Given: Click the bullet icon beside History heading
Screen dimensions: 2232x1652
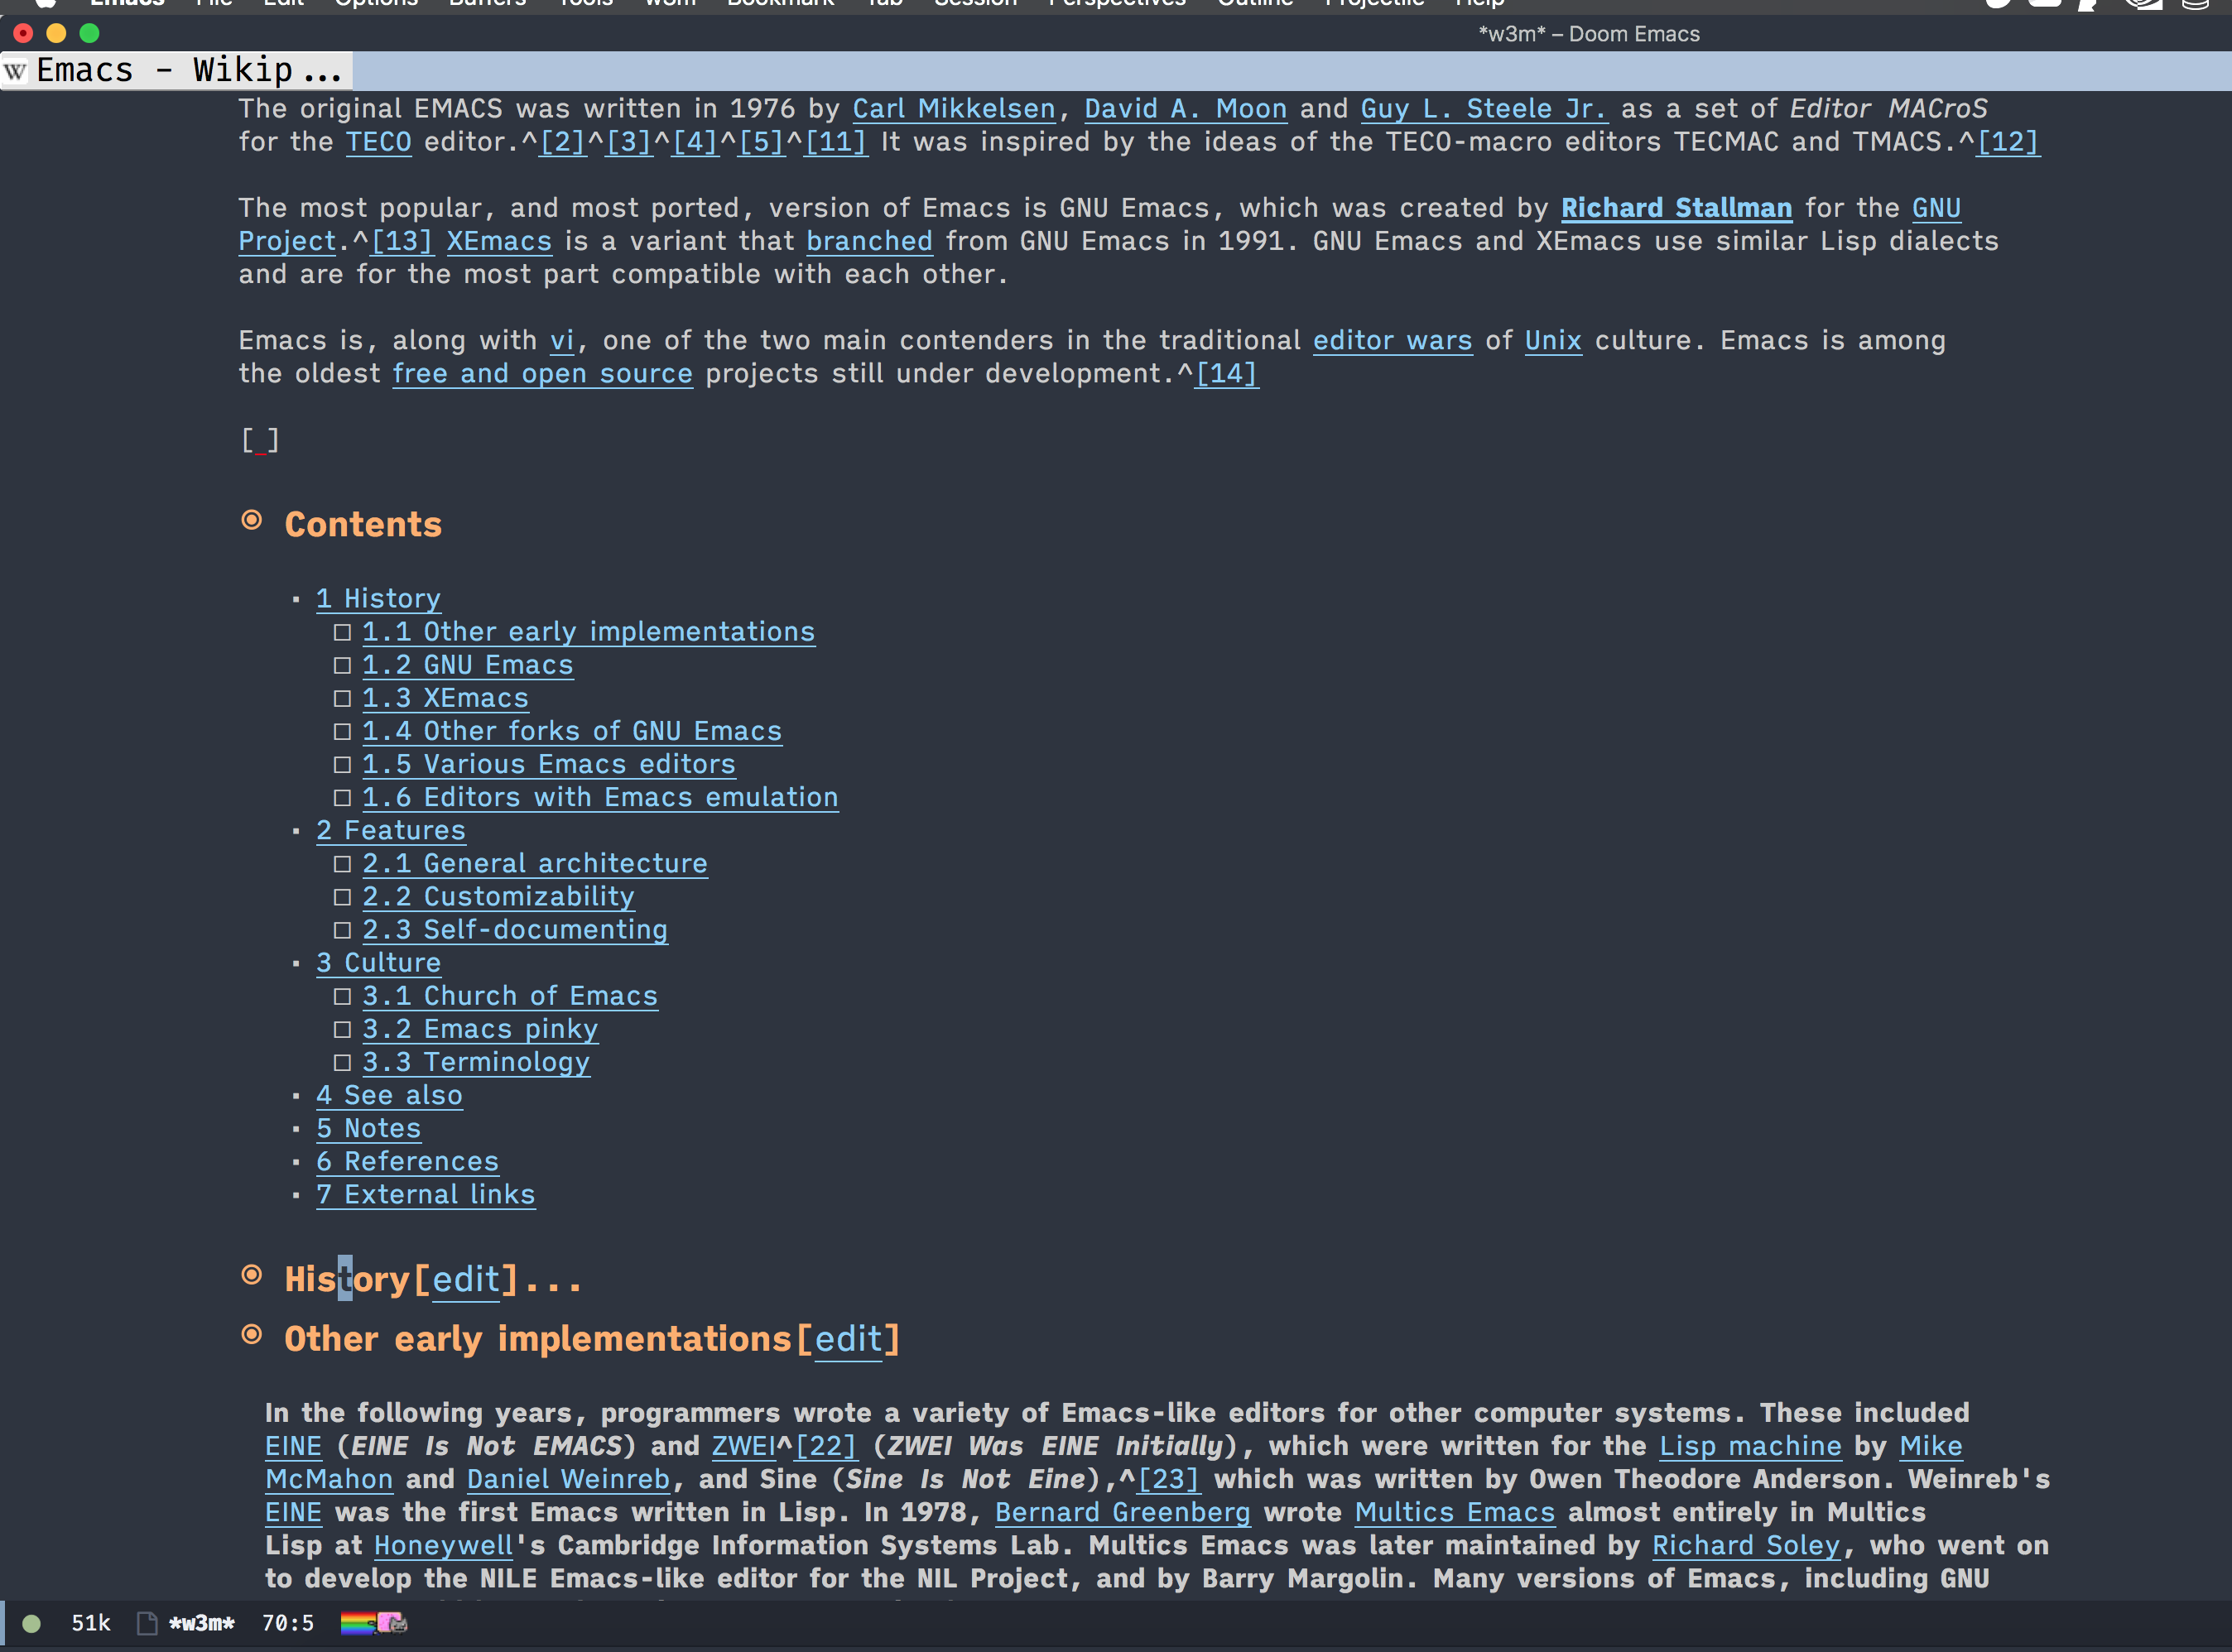Looking at the screenshot, I should click(252, 1275).
